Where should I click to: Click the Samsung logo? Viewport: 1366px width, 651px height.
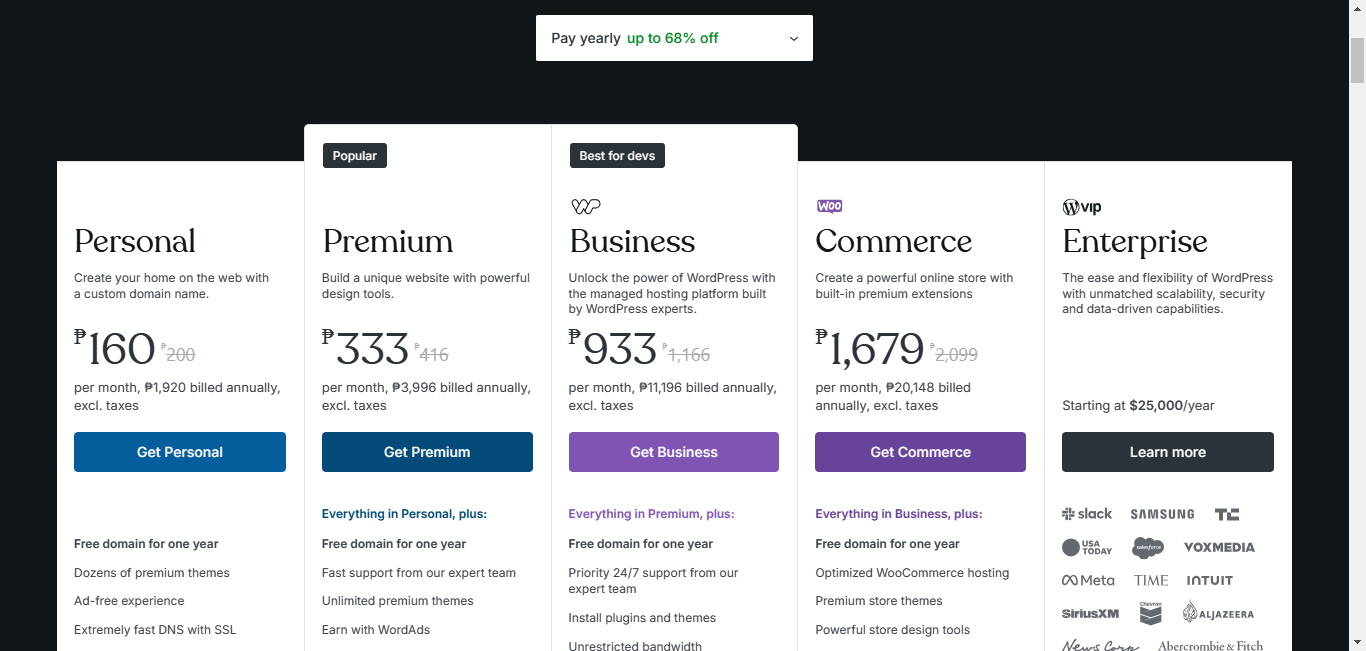(1162, 514)
